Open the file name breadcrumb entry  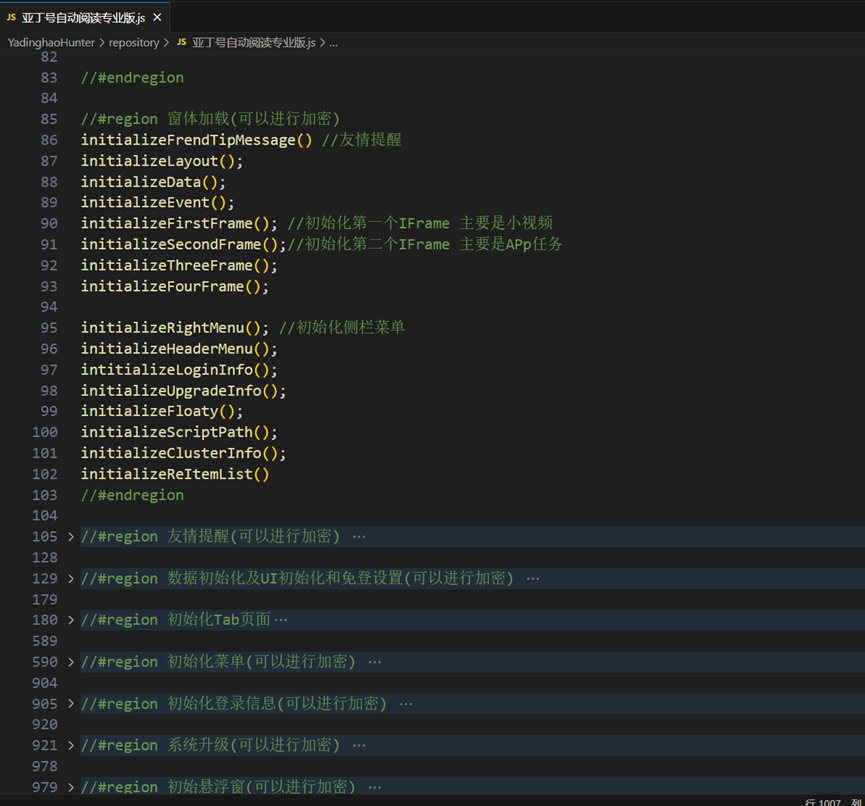[x=254, y=42]
